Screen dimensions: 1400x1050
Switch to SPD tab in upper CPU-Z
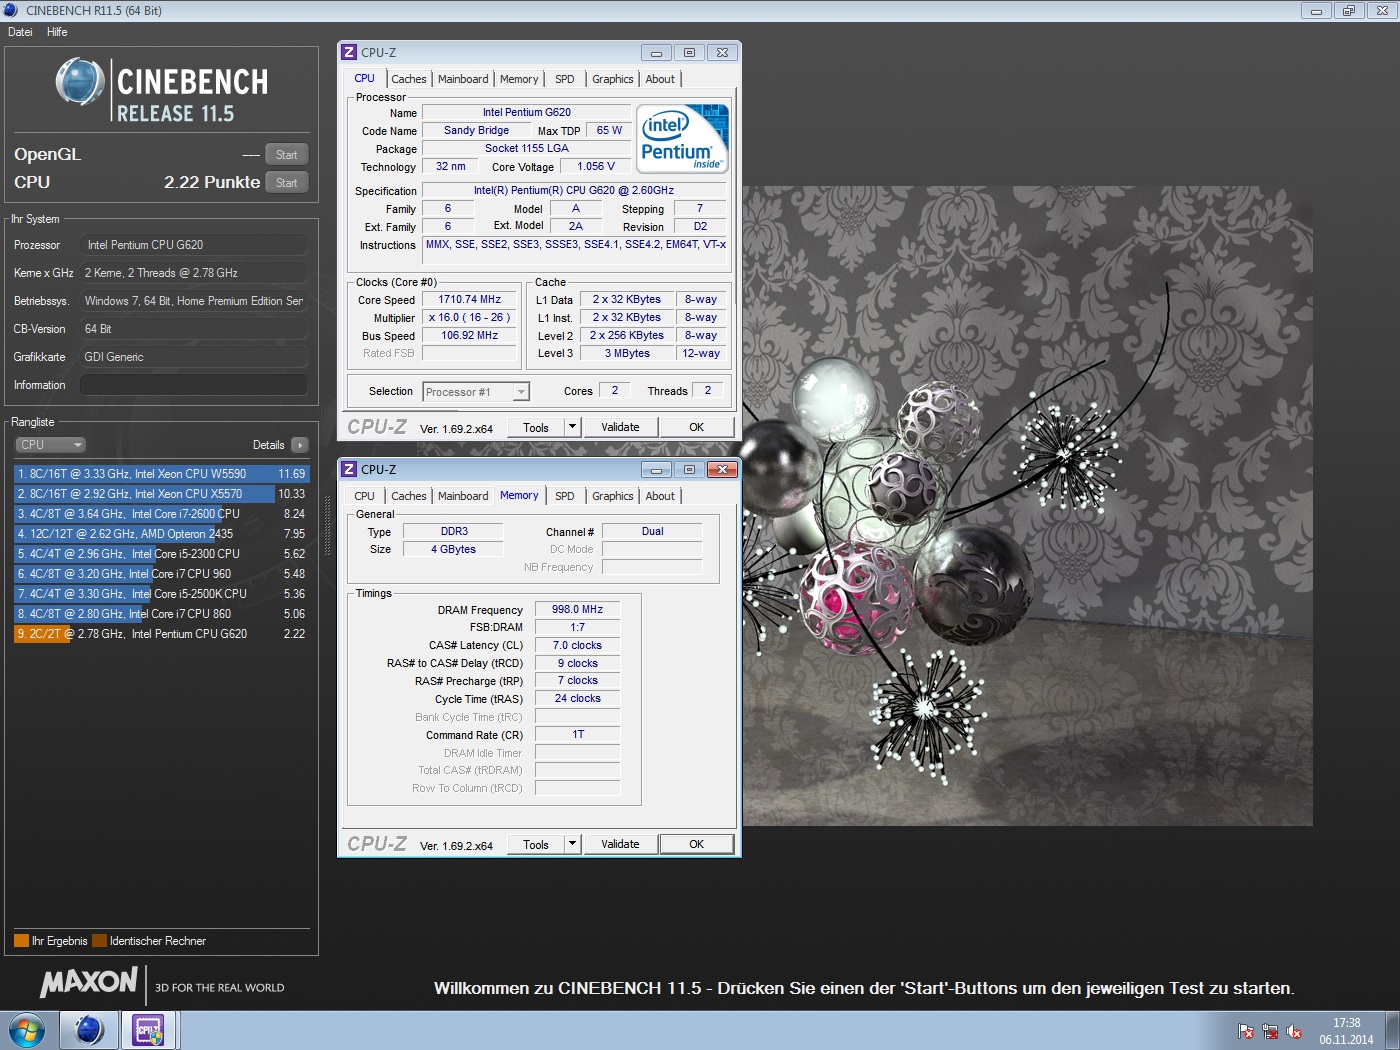(x=565, y=79)
